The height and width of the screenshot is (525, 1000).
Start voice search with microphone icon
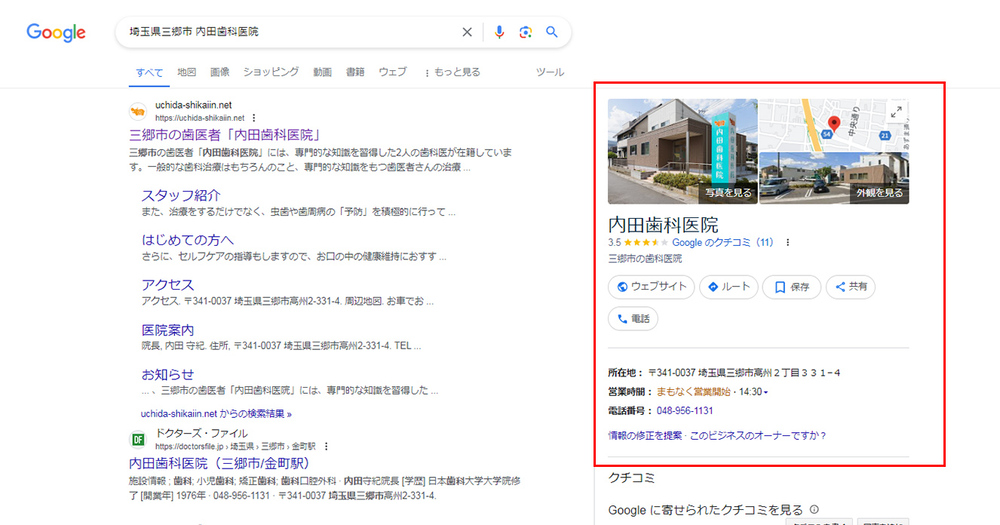pyautogui.click(x=500, y=32)
